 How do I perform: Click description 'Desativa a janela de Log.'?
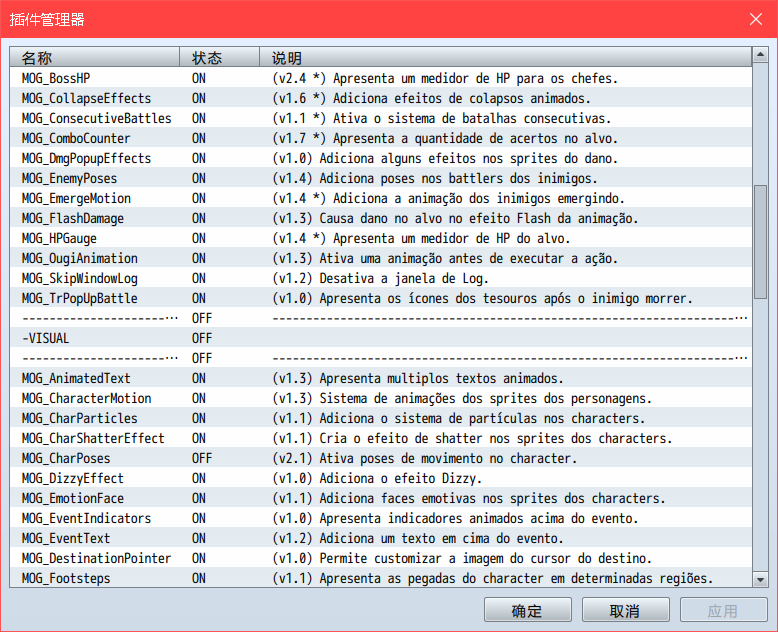(404, 279)
